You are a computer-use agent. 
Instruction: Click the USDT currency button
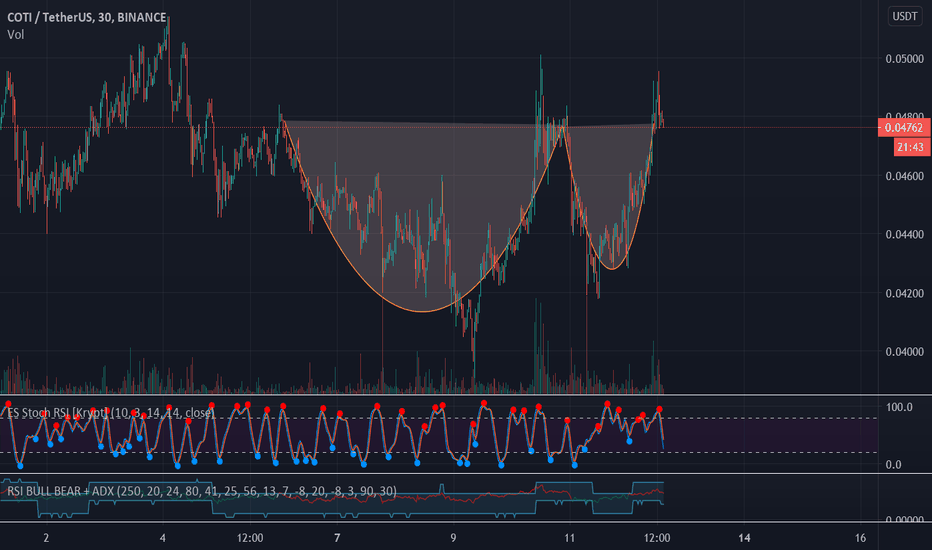905,16
